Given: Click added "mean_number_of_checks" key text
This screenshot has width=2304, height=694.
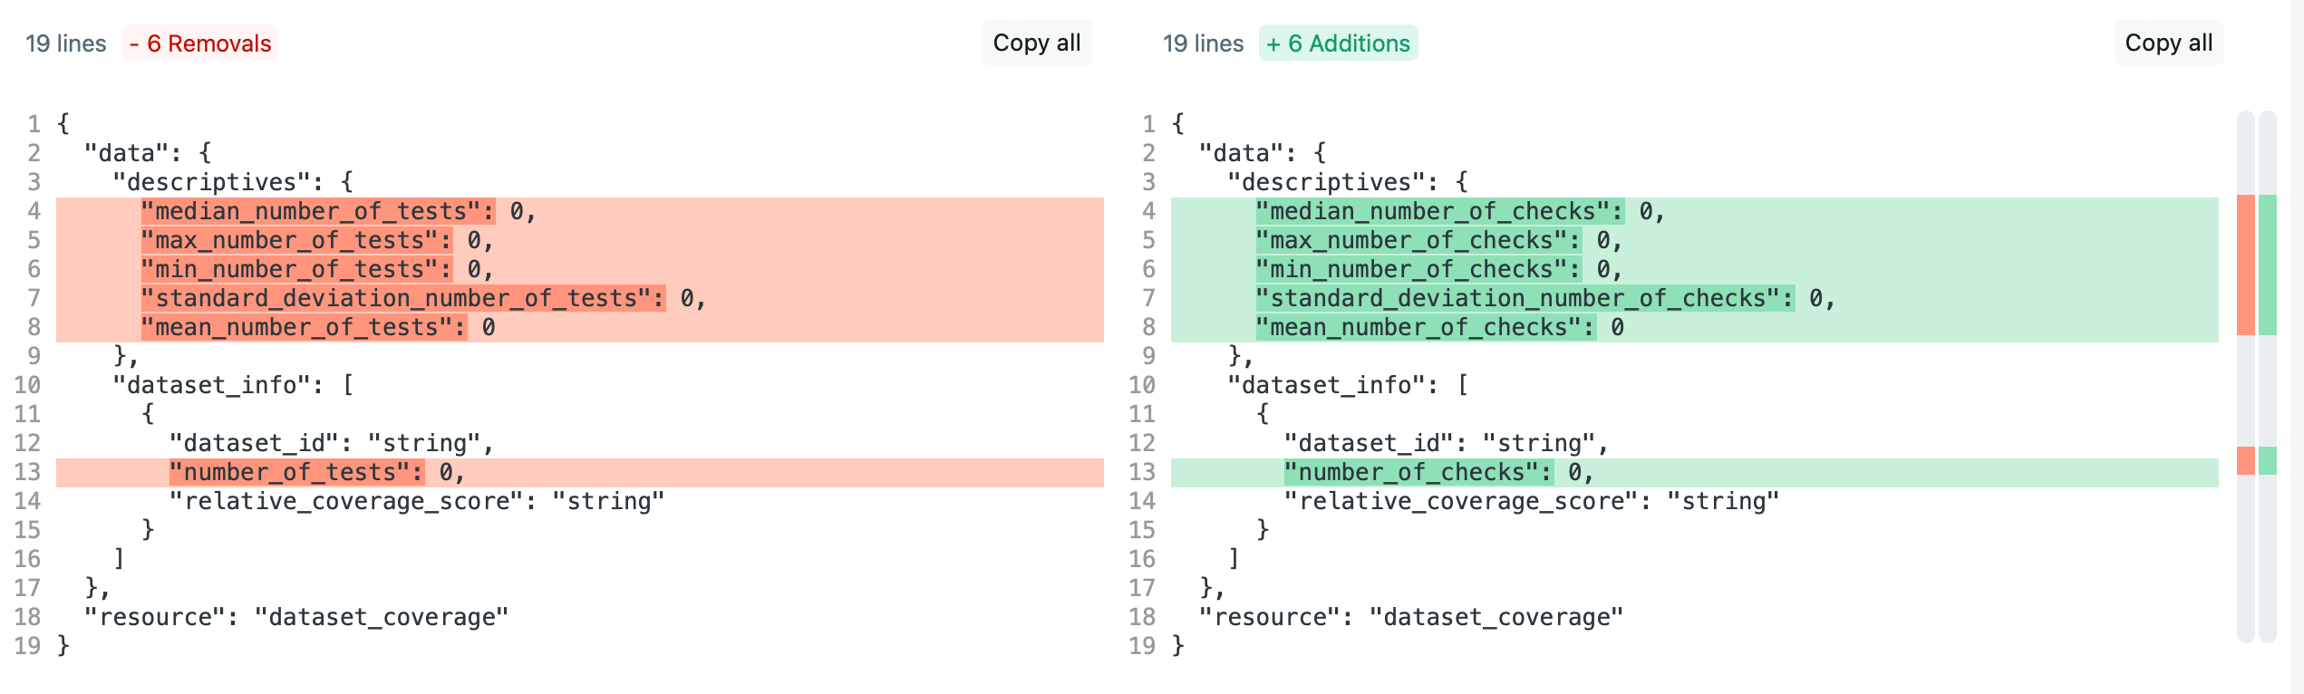Looking at the screenshot, I should 1424,327.
